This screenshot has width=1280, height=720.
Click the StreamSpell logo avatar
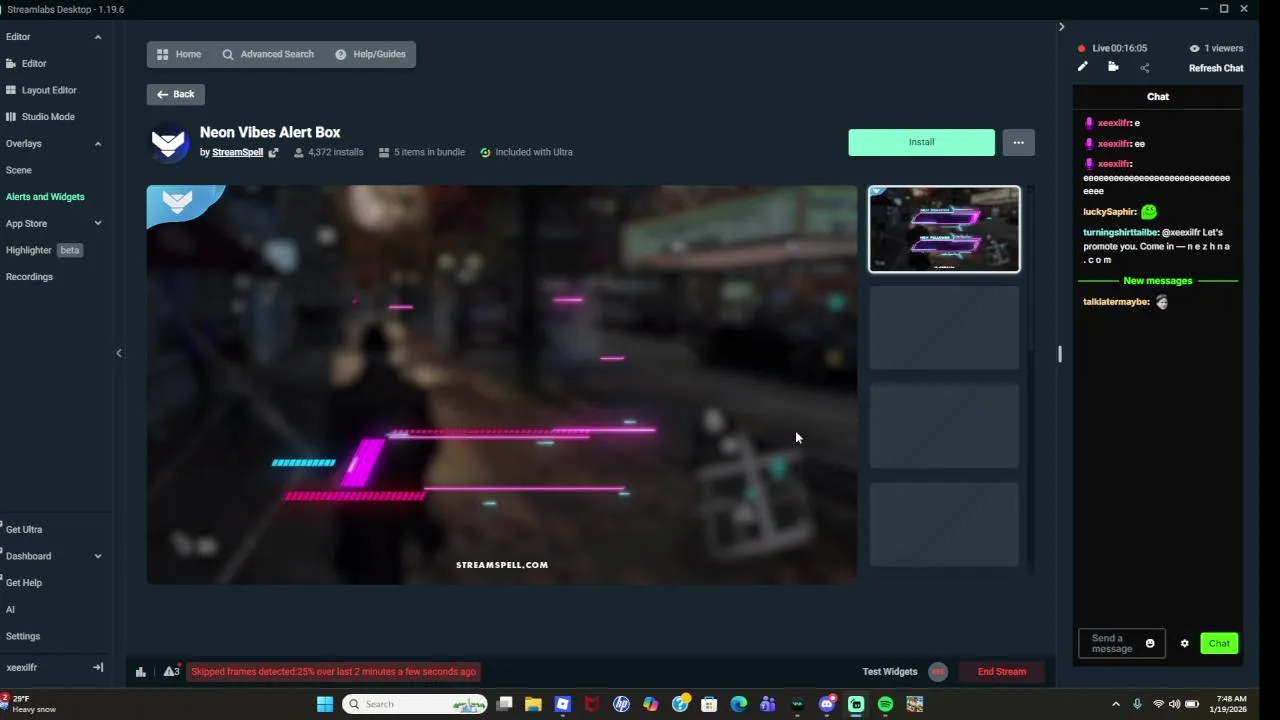click(168, 142)
